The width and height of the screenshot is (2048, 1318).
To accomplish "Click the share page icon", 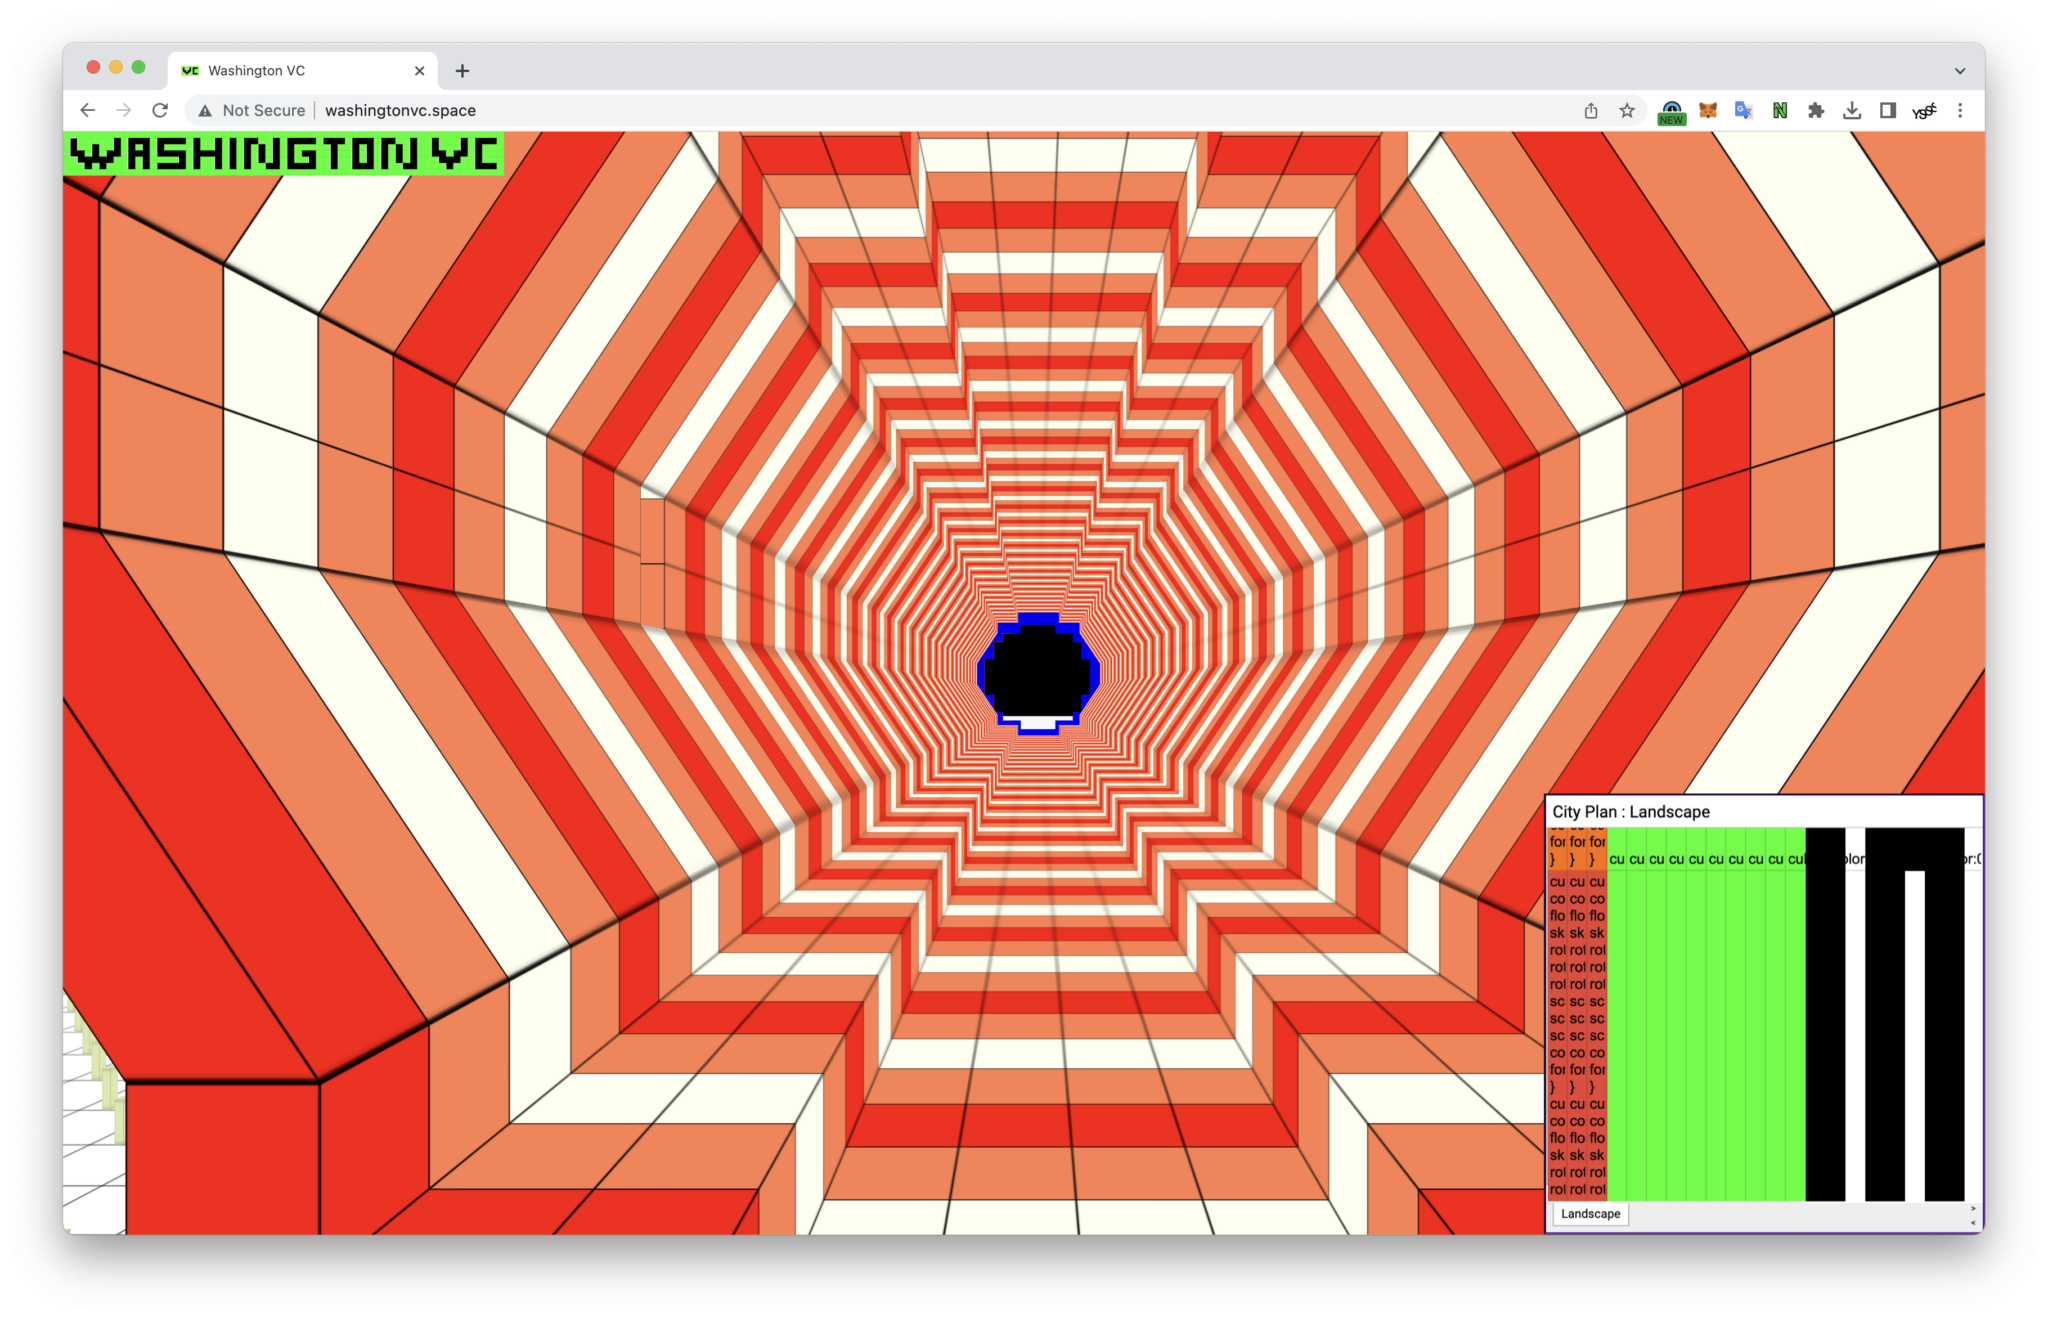I will click(1591, 110).
